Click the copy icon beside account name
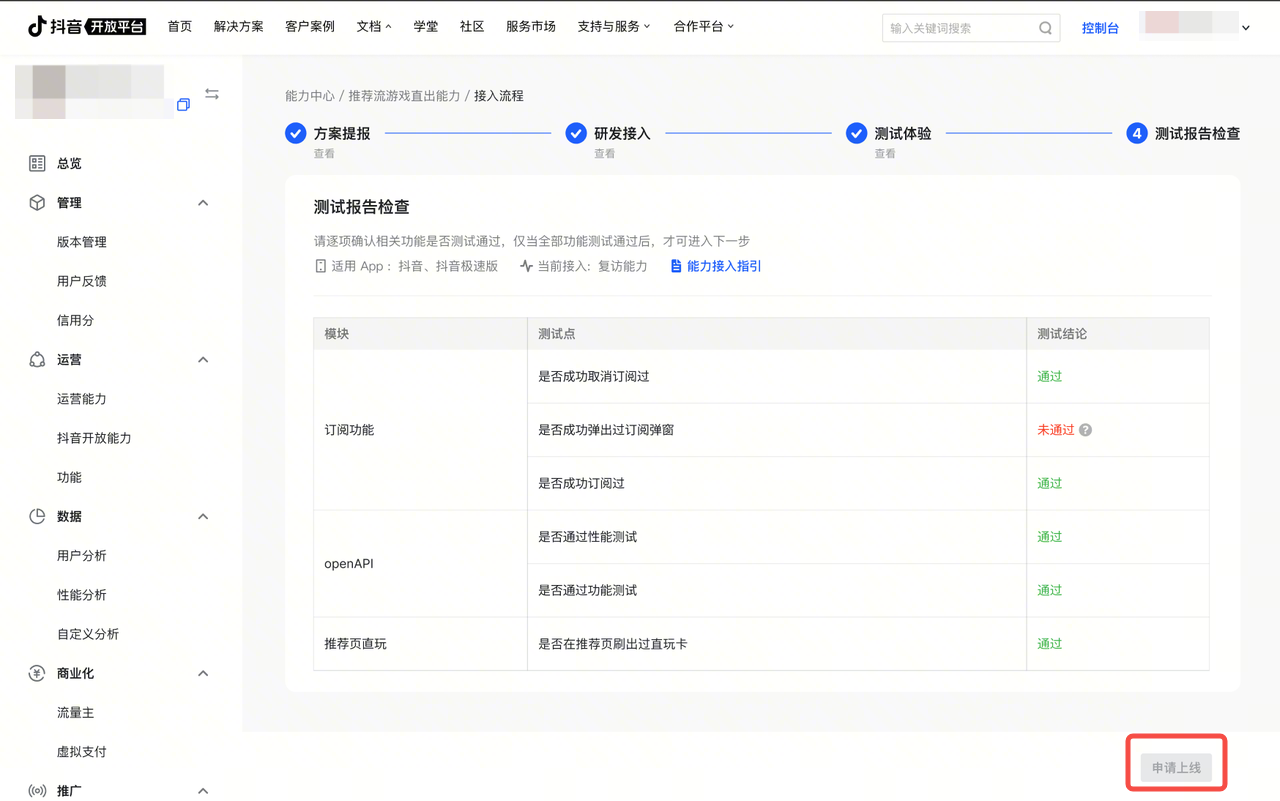The image size is (1280, 801). tap(183, 105)
